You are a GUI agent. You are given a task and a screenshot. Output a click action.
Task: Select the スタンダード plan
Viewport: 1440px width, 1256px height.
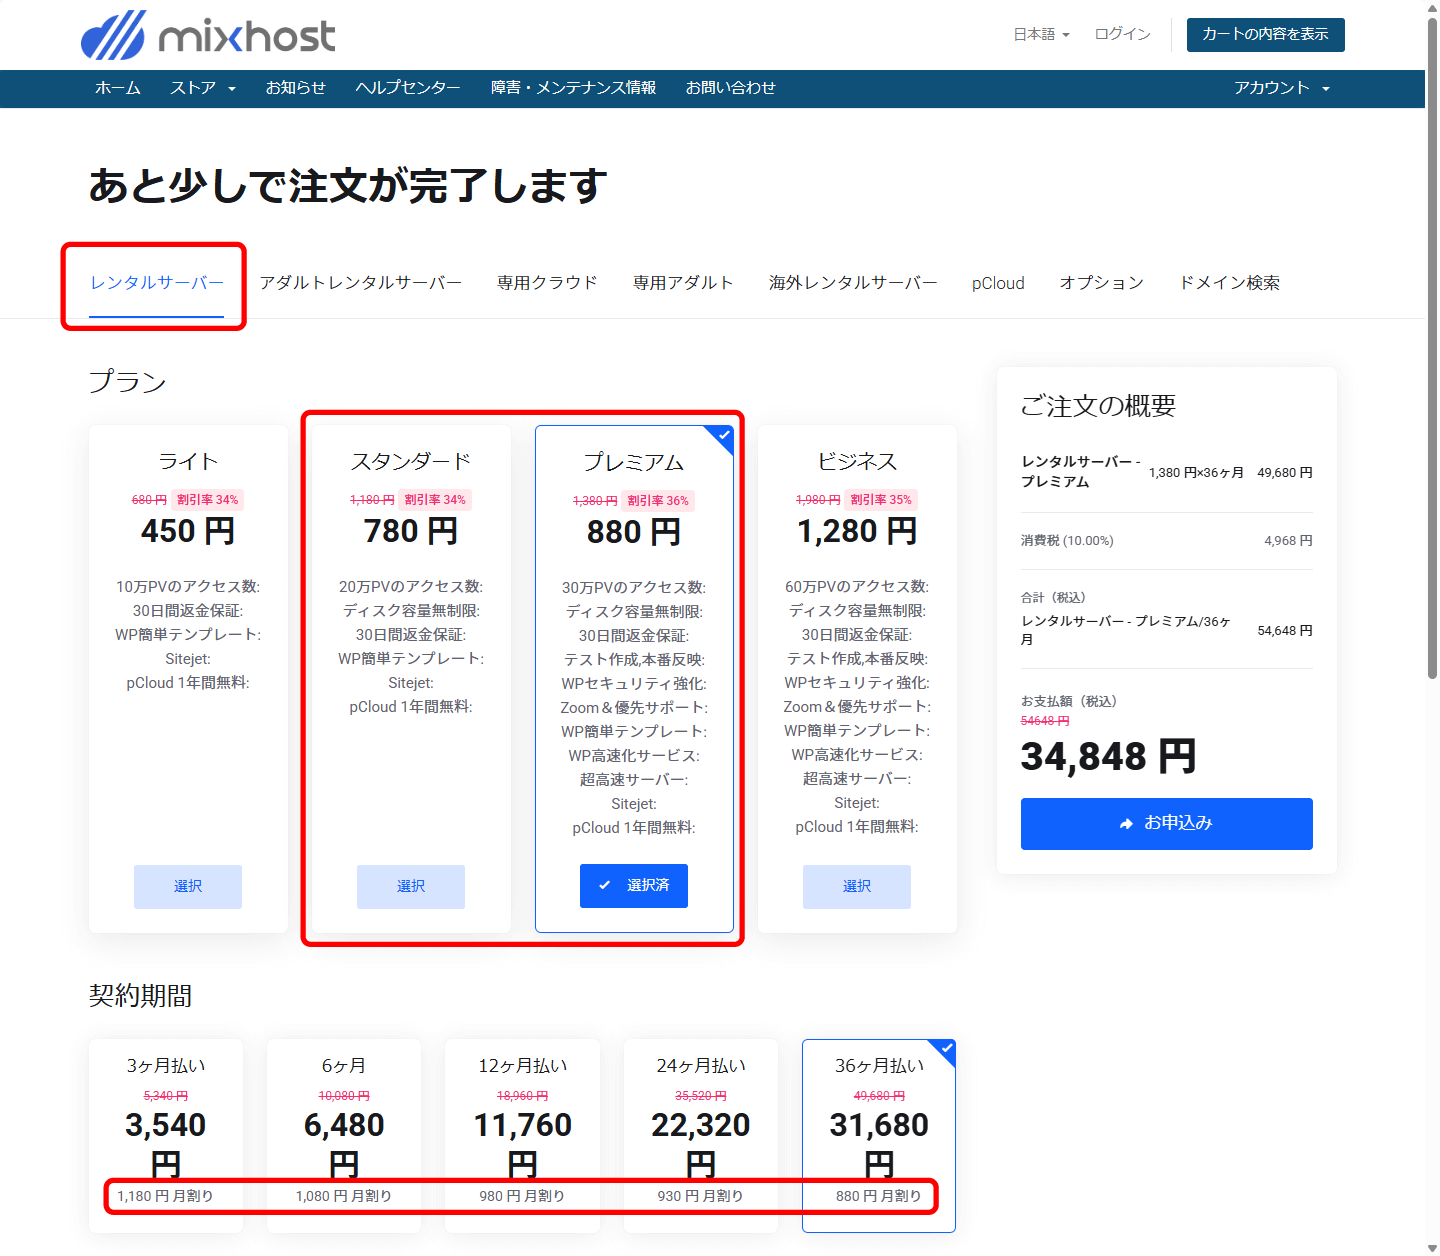pos(411,886)
